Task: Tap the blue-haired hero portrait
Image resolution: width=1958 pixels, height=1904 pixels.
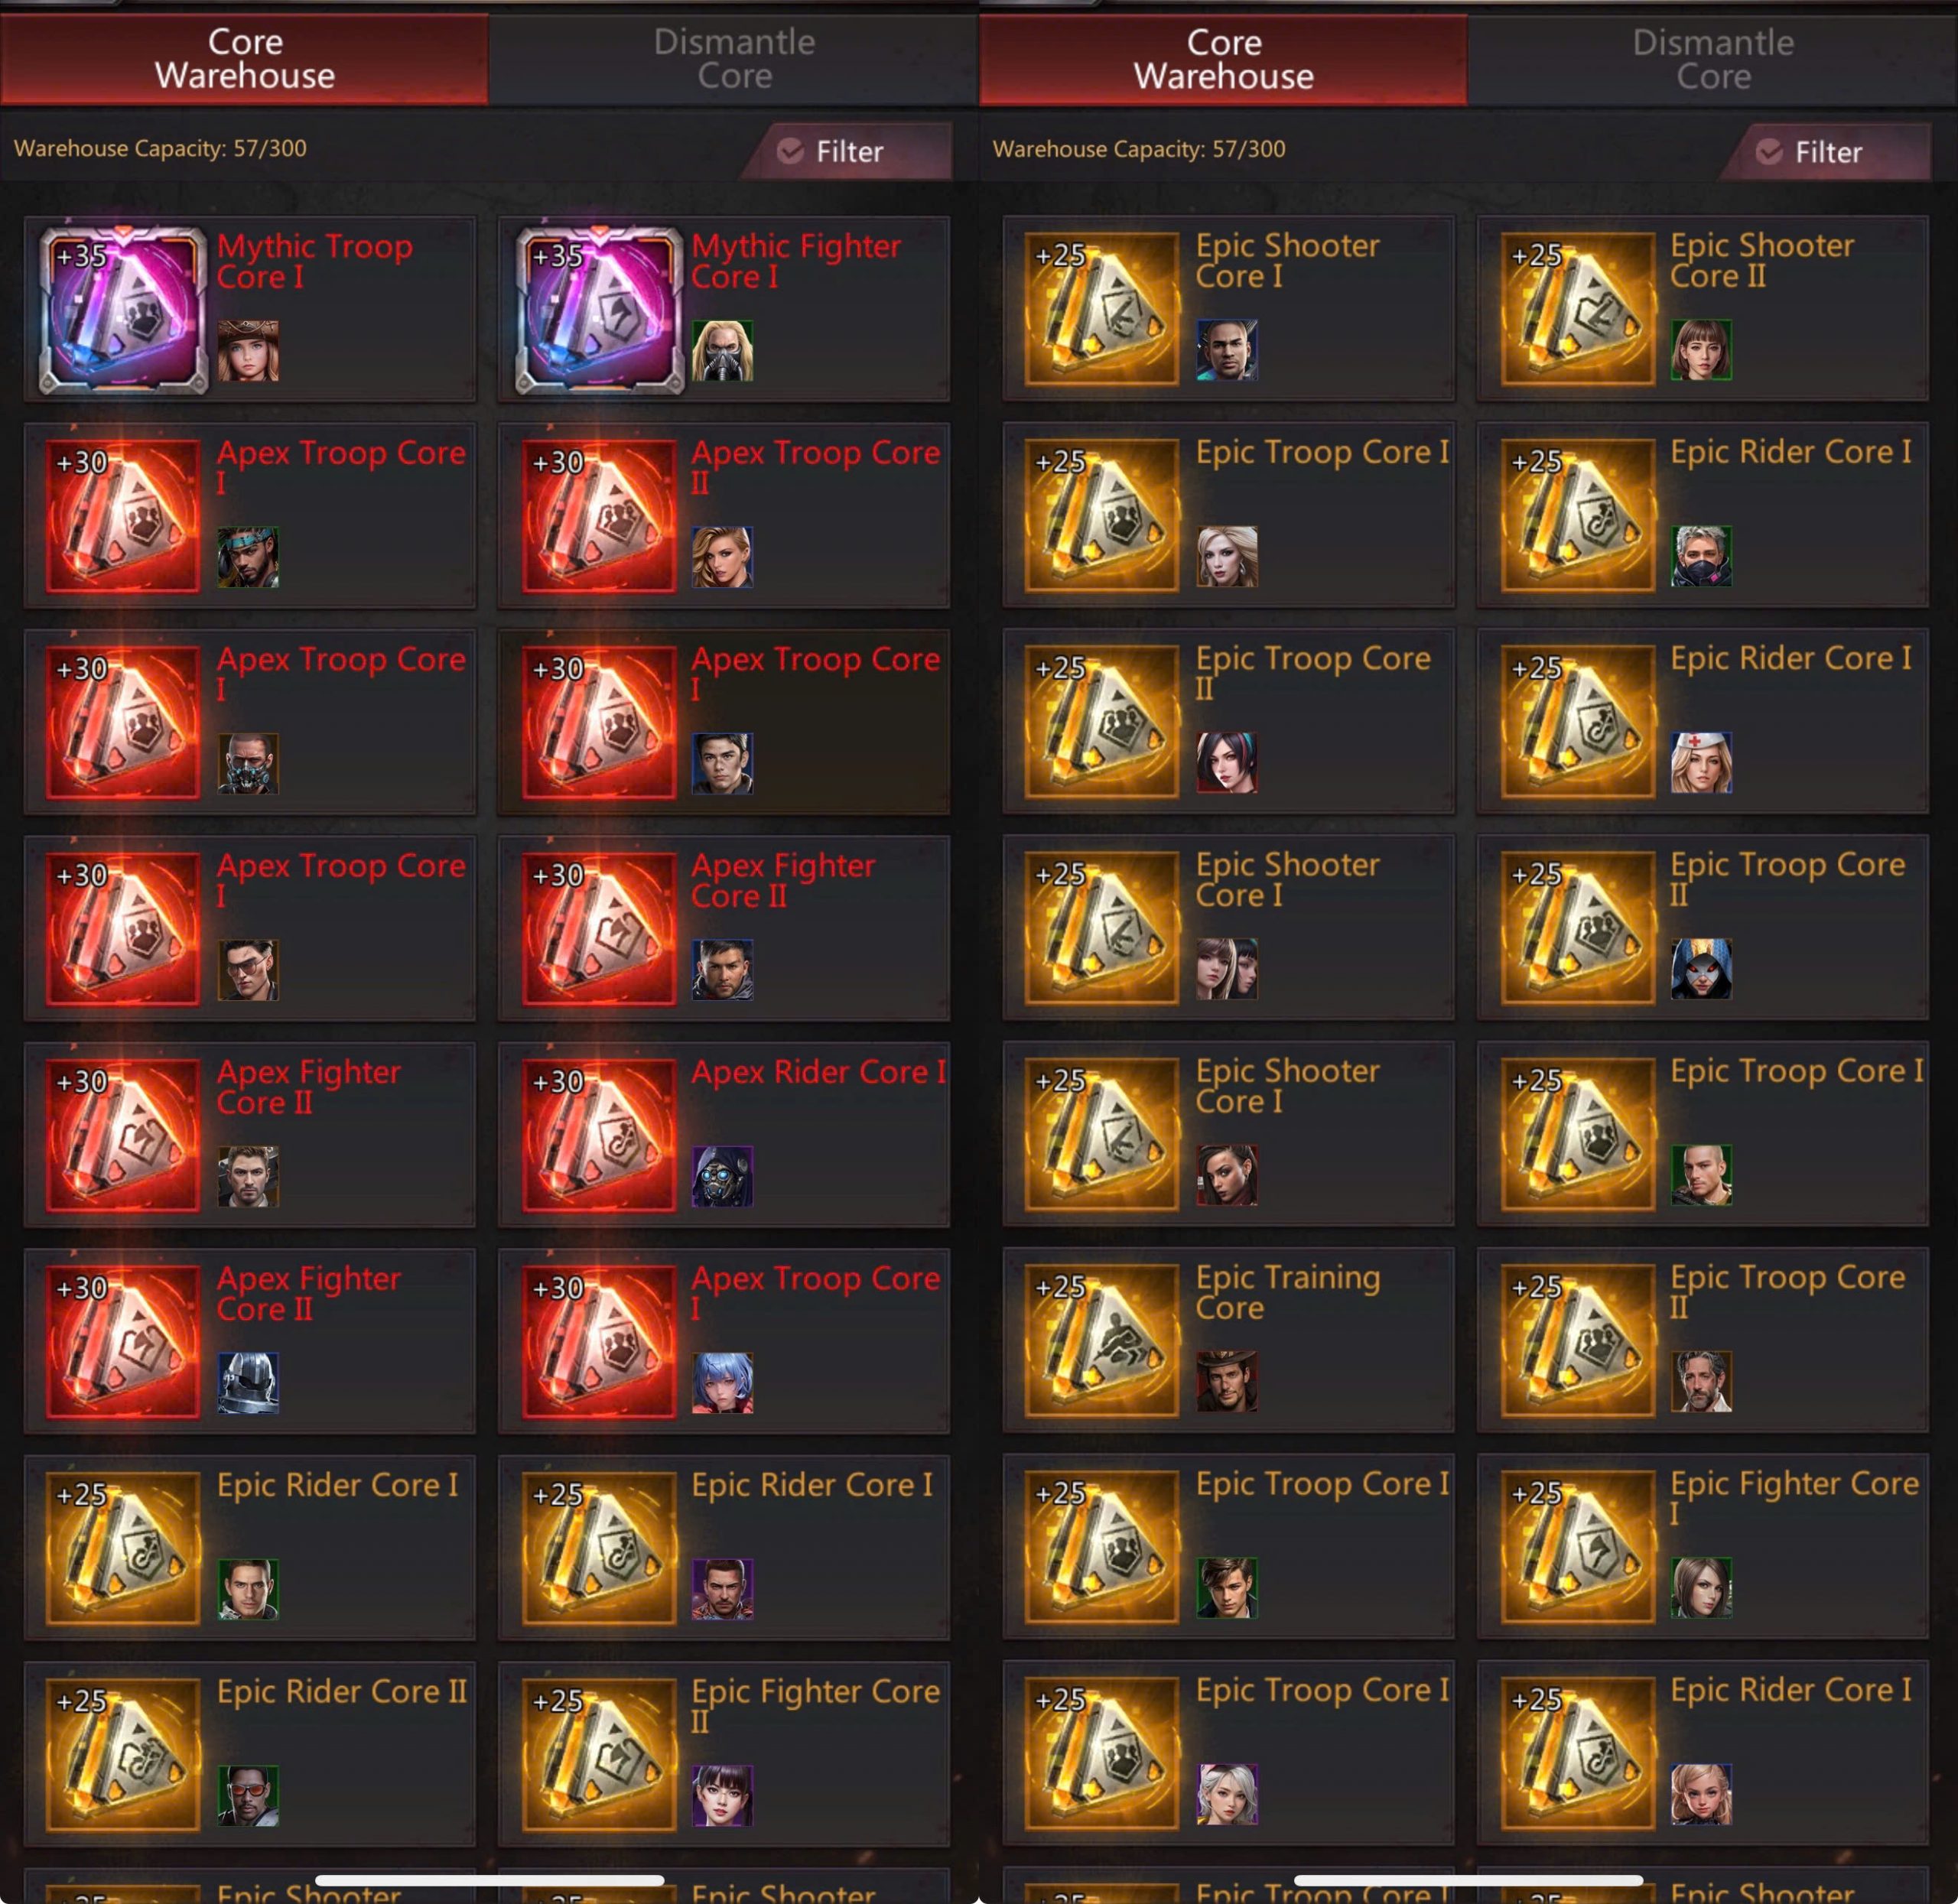Action: pos(722,1383)
